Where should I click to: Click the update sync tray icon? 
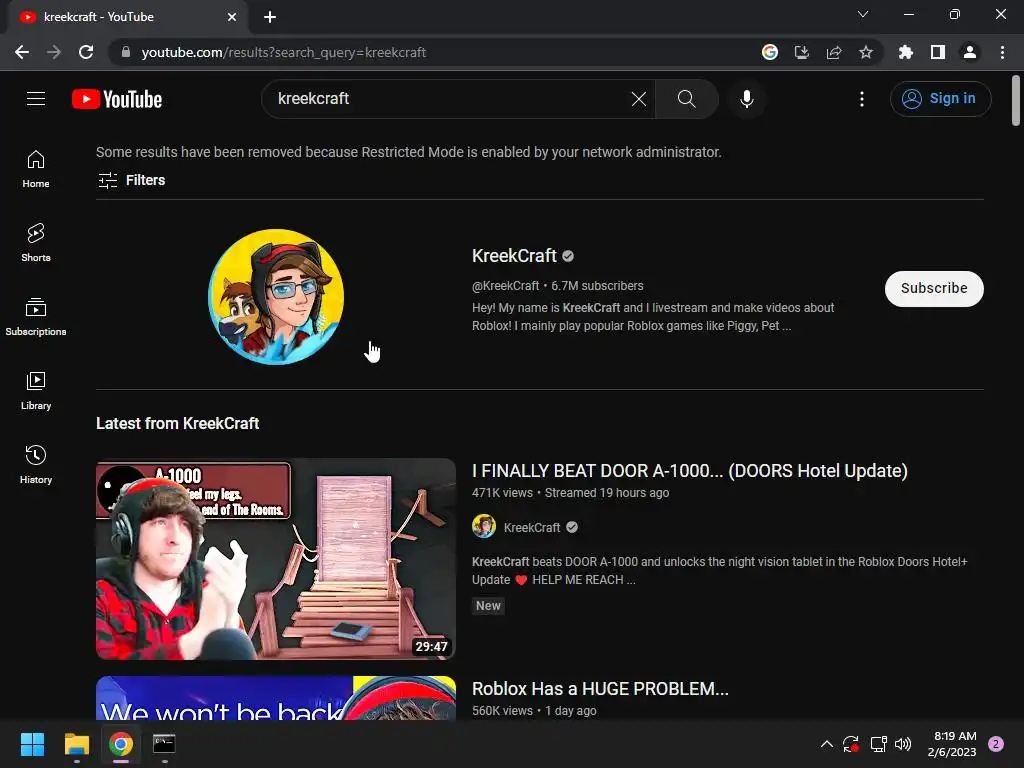850,744
